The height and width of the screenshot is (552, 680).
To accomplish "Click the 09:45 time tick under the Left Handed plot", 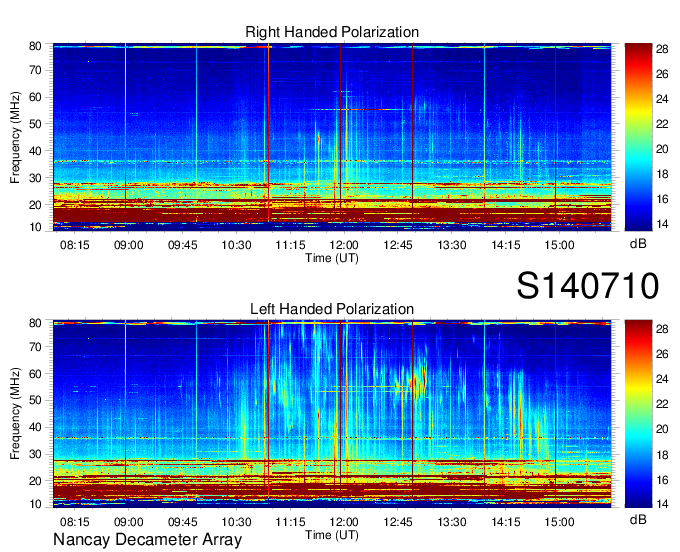I will coord(183,522).
